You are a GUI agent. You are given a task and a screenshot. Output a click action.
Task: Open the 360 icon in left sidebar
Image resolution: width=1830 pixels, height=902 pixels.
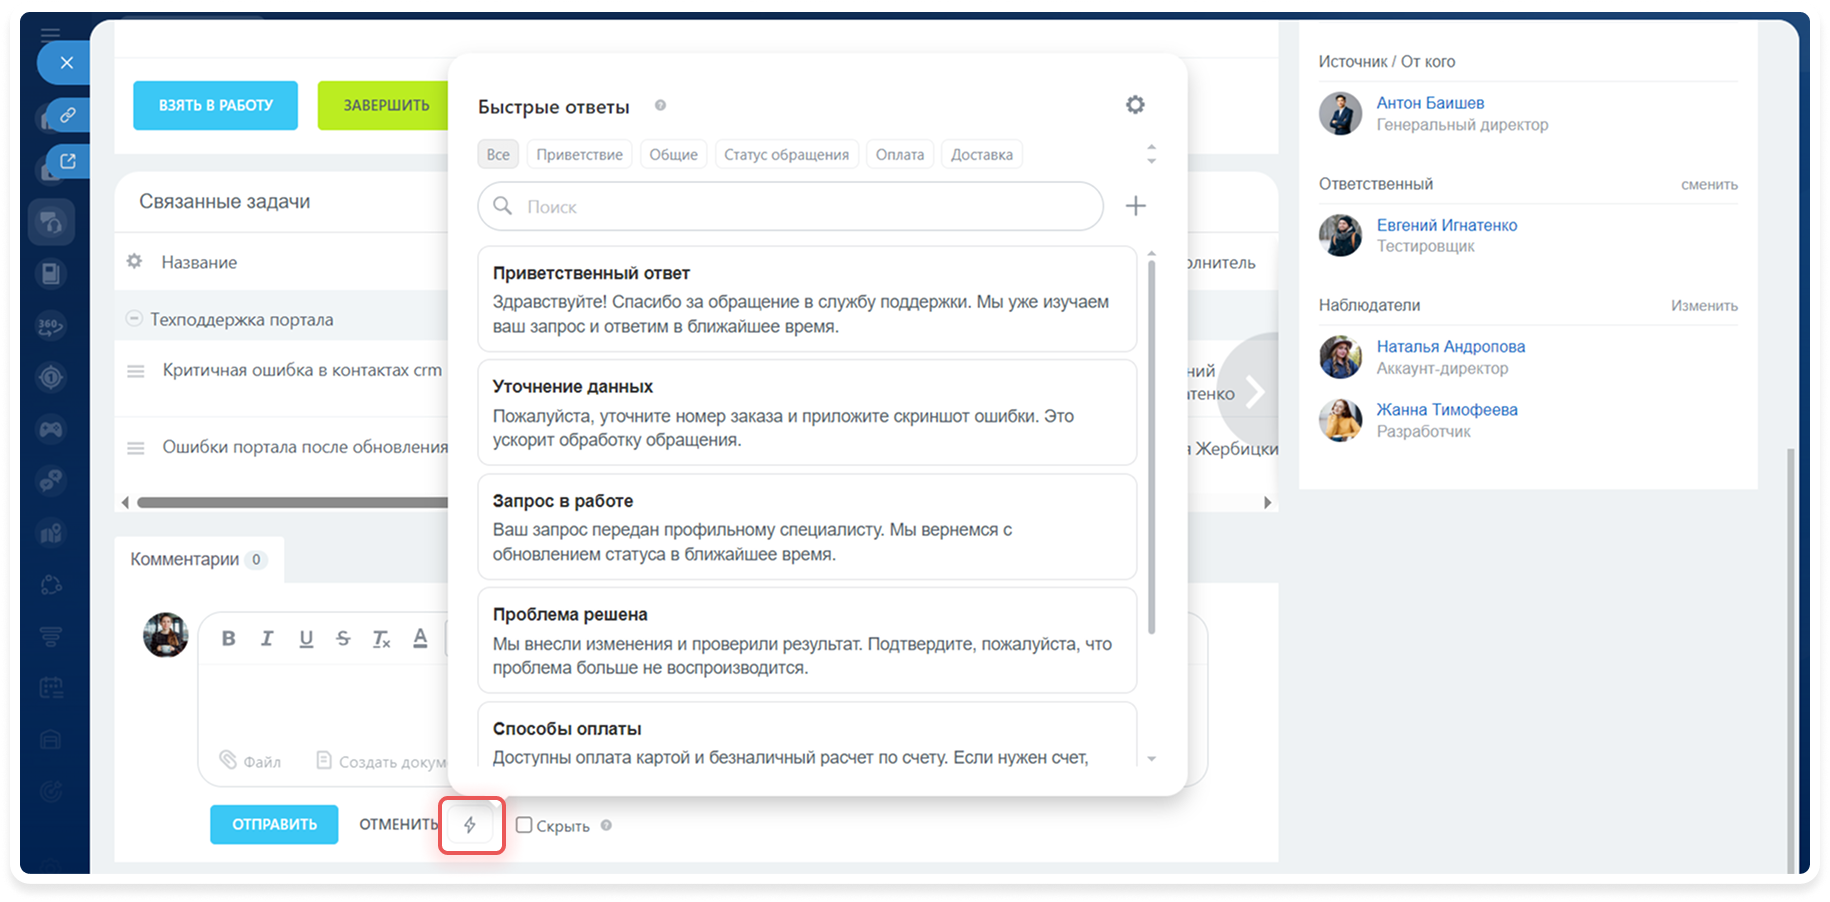point(51,325)
